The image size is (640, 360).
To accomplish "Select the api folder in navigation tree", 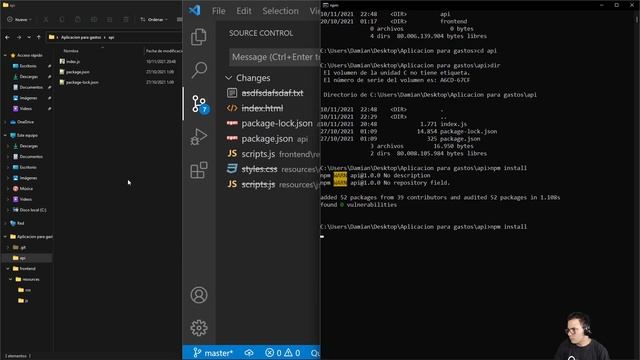I will point(20,258).
